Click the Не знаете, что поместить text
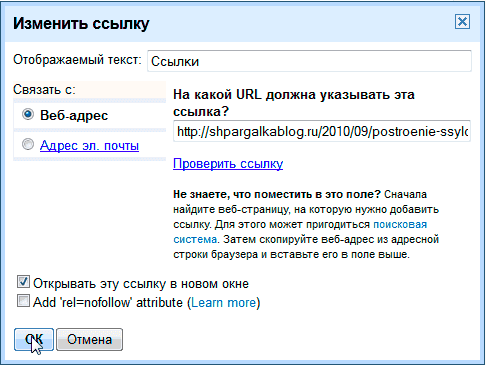The height and width of the screenshot is (365, 486). tap(277, 194)
